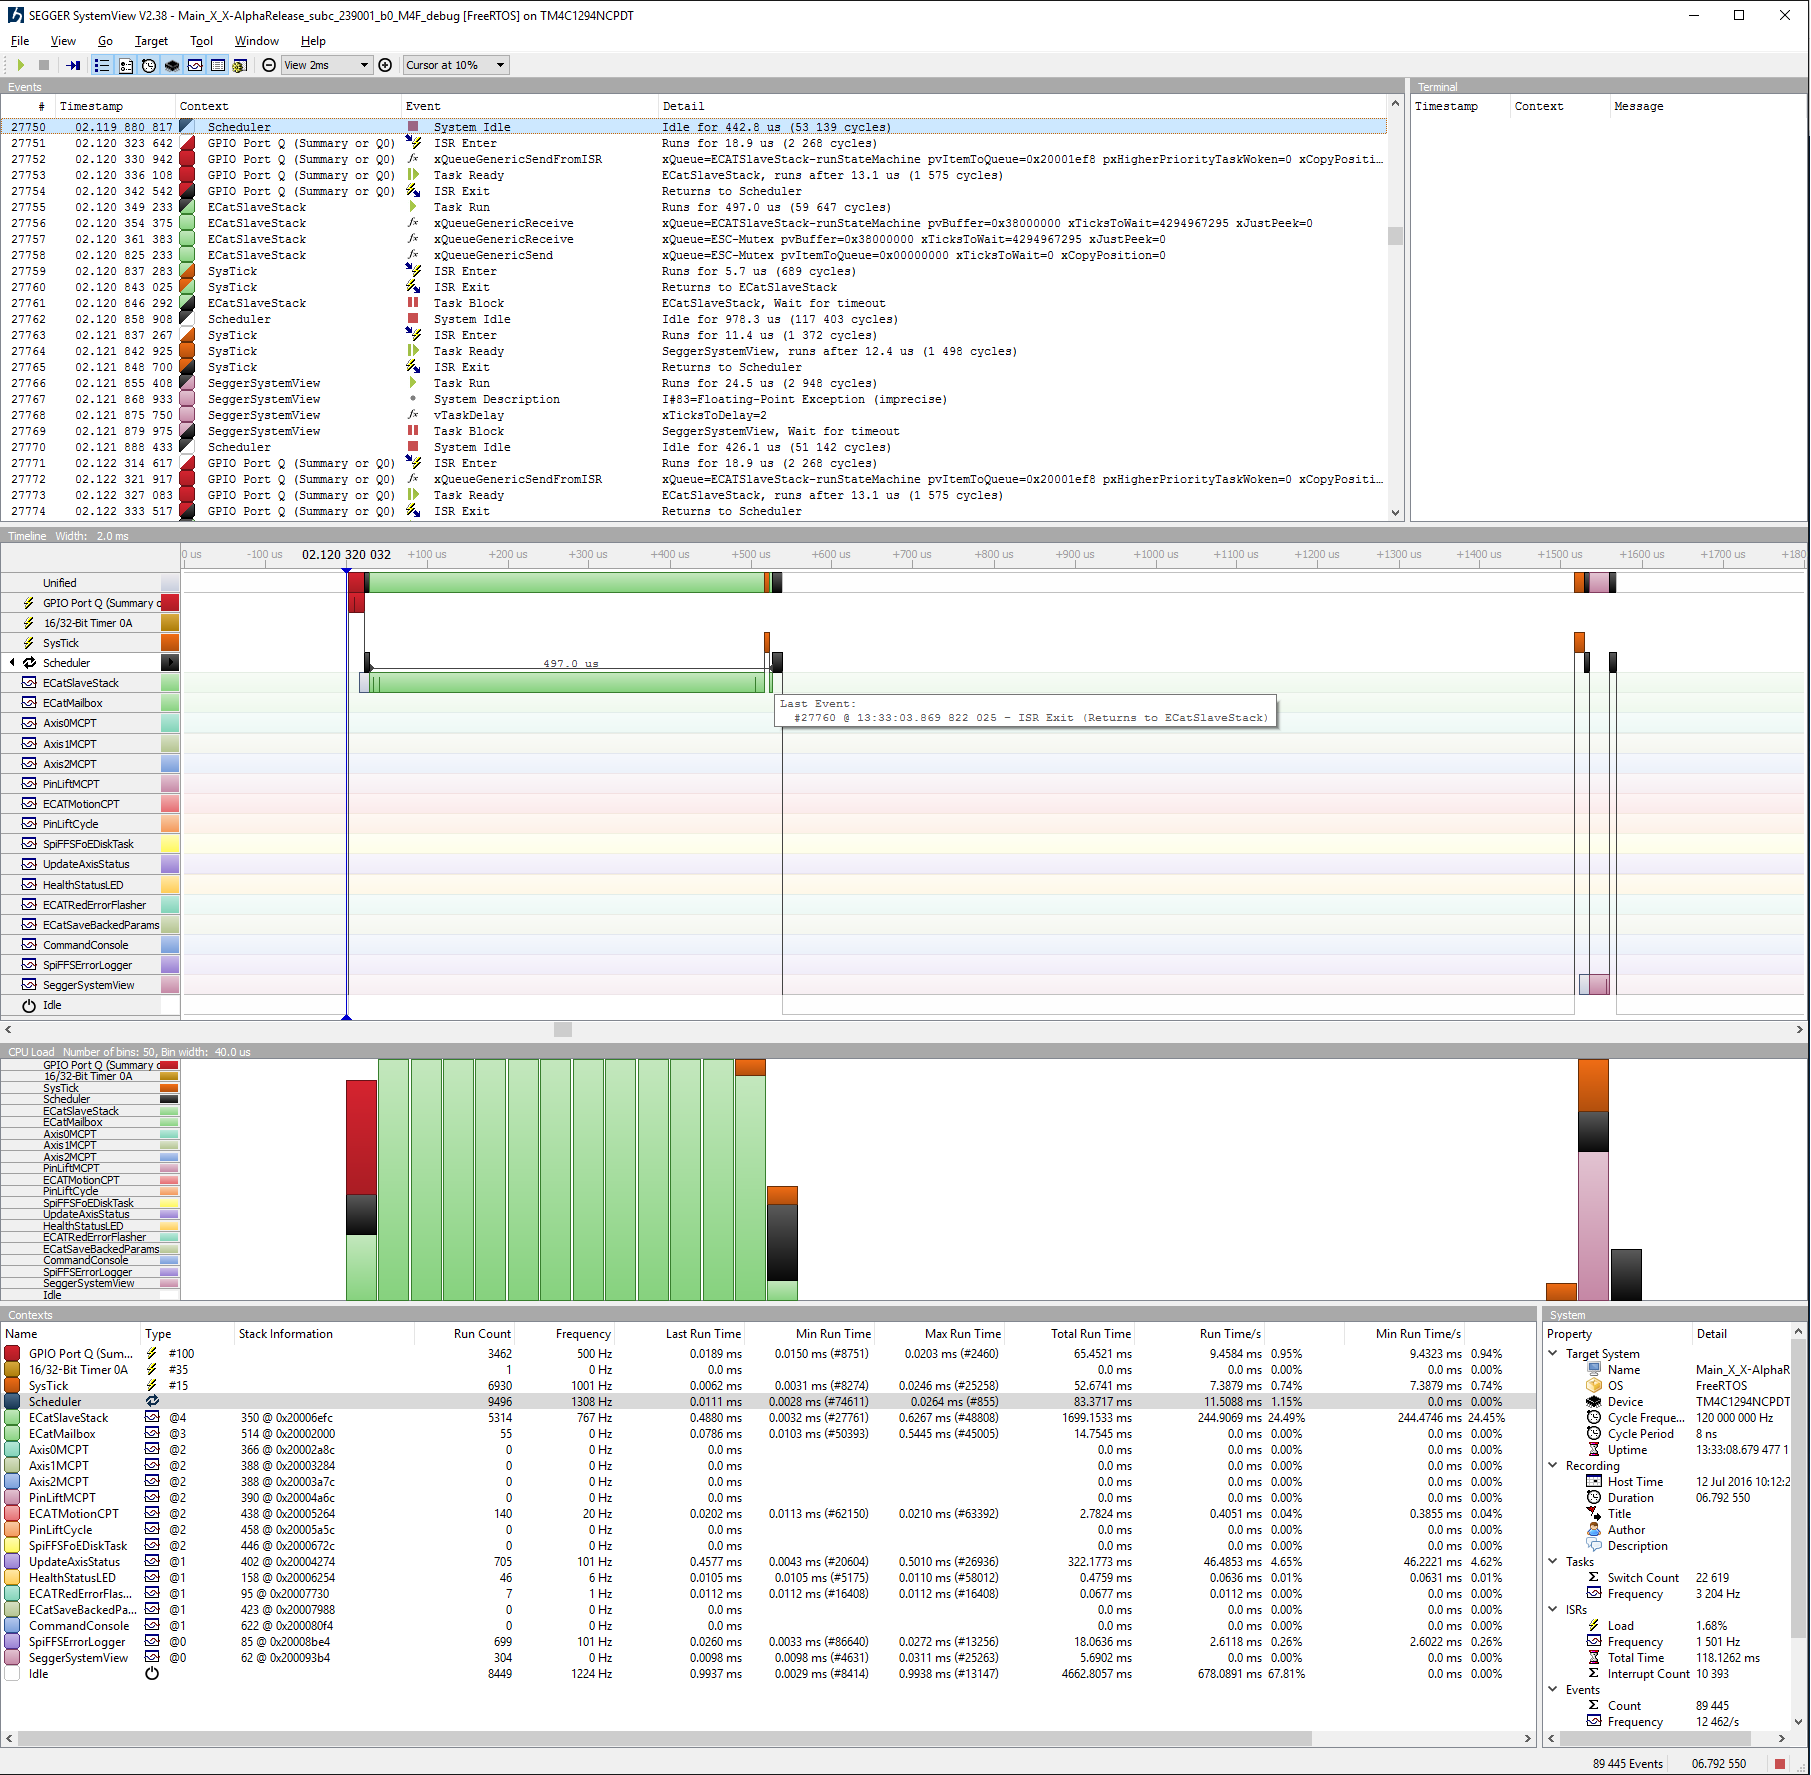Click Scheduler type icon in Contexts table
The image size is (1811, 1775).
[x=152, y=1401]
